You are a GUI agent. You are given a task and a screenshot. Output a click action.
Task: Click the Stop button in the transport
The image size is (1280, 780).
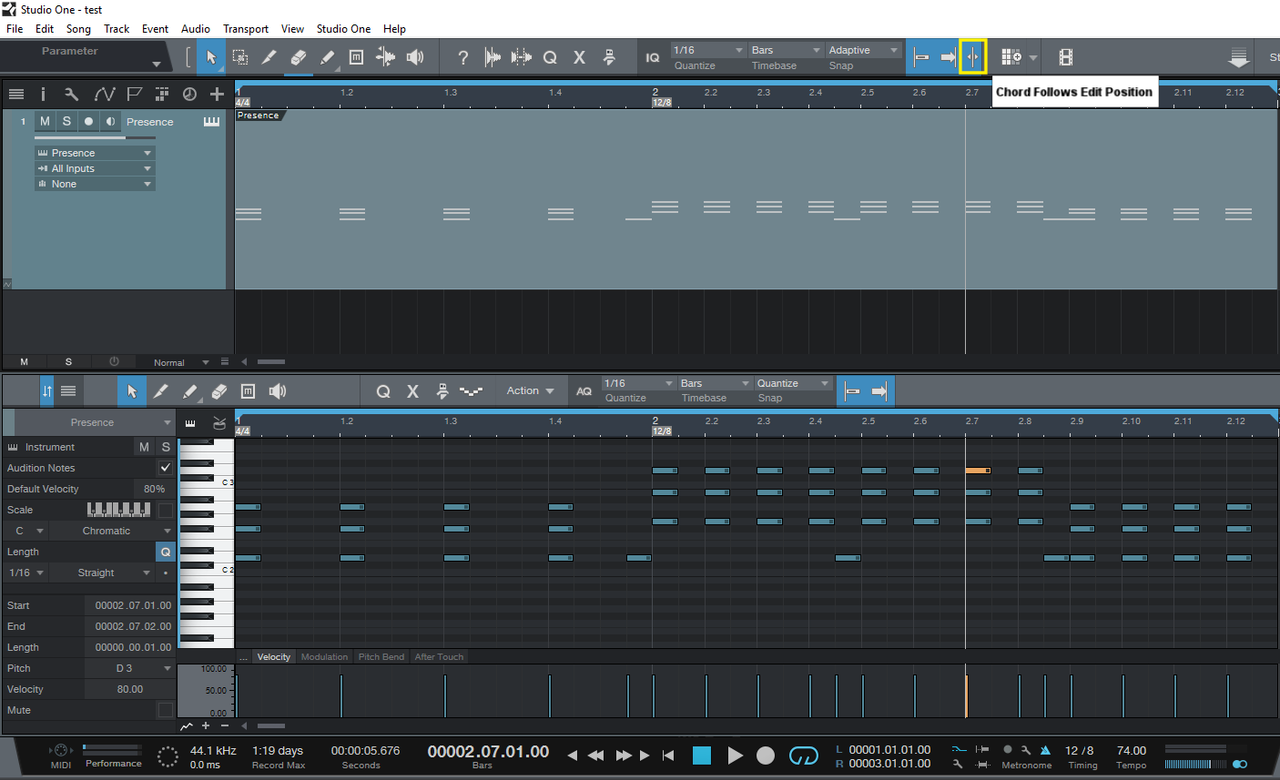click(x=702, y=755)
